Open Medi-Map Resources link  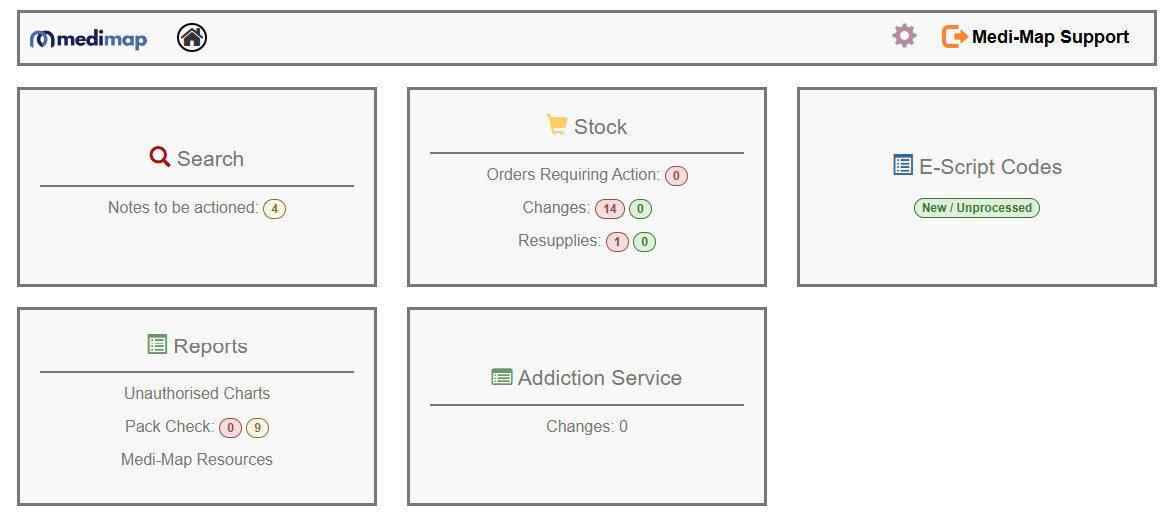tap(197, 459)
